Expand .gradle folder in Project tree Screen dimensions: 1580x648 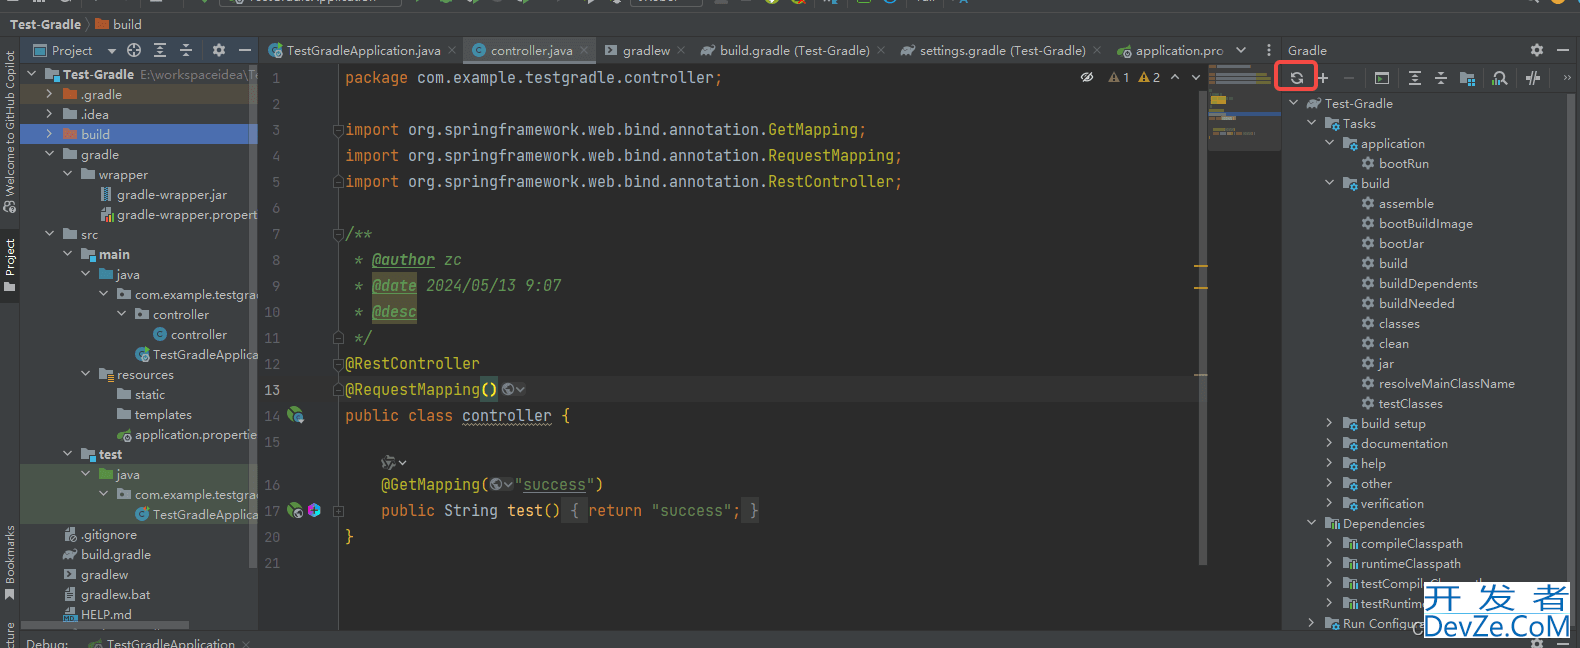click(x=49, y=94)
